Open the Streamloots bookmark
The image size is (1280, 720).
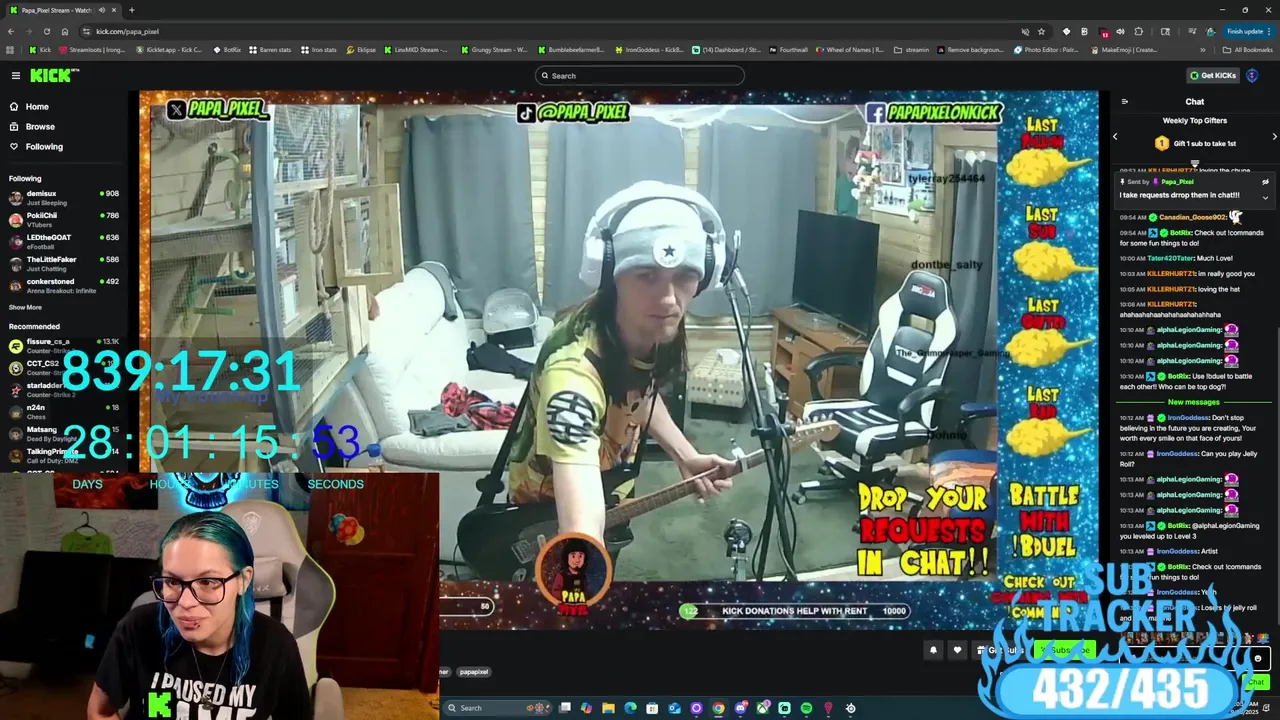pos(92,49)
